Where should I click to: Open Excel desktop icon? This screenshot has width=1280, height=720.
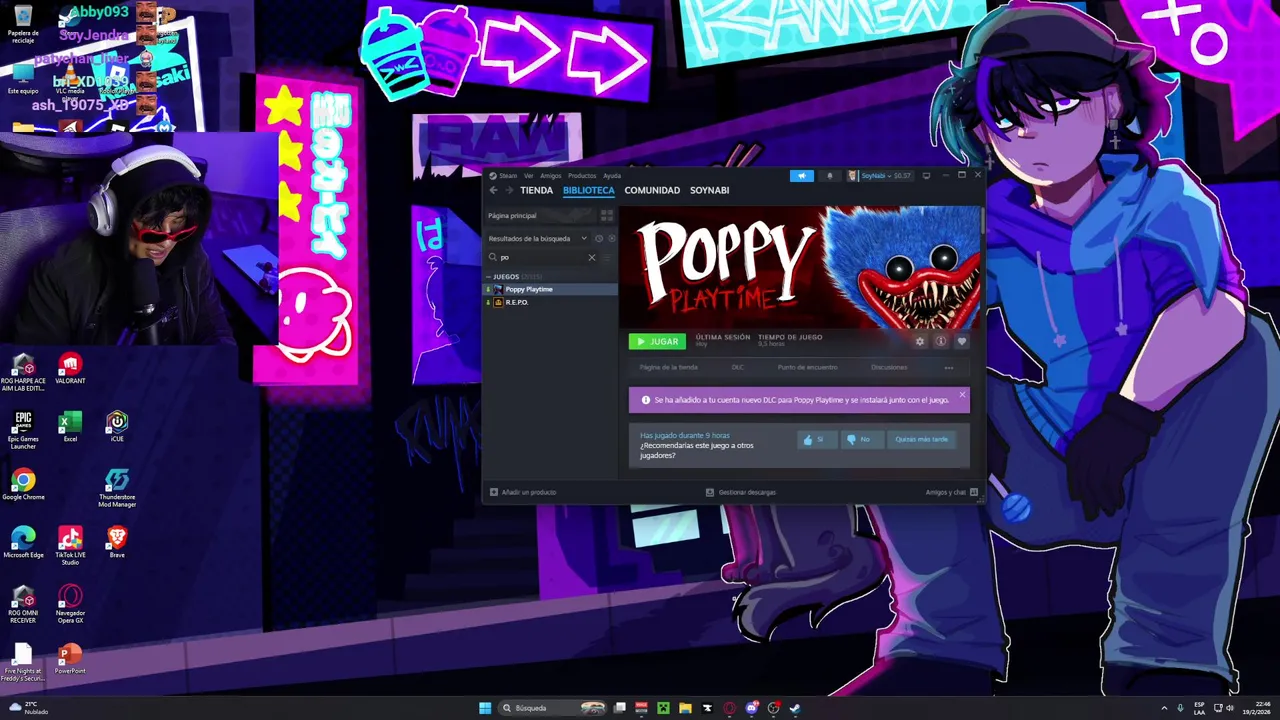pyautogui.click(x=70, y=426)
